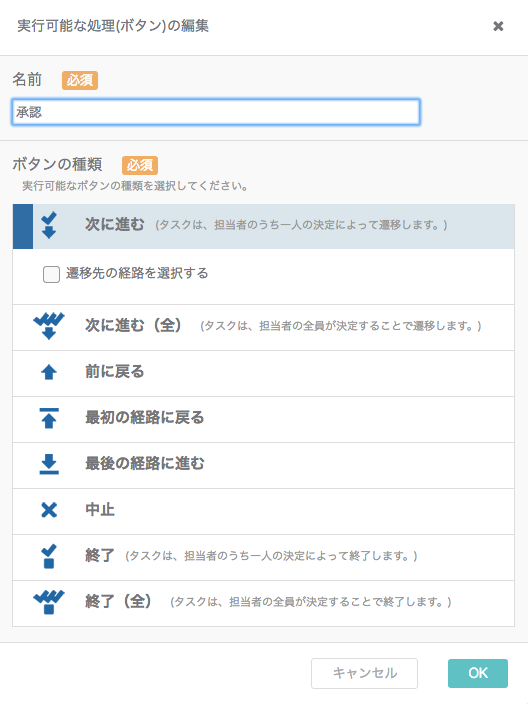Select the 次に進む button type row
The image size is (528, 704).
click(264, 226)
